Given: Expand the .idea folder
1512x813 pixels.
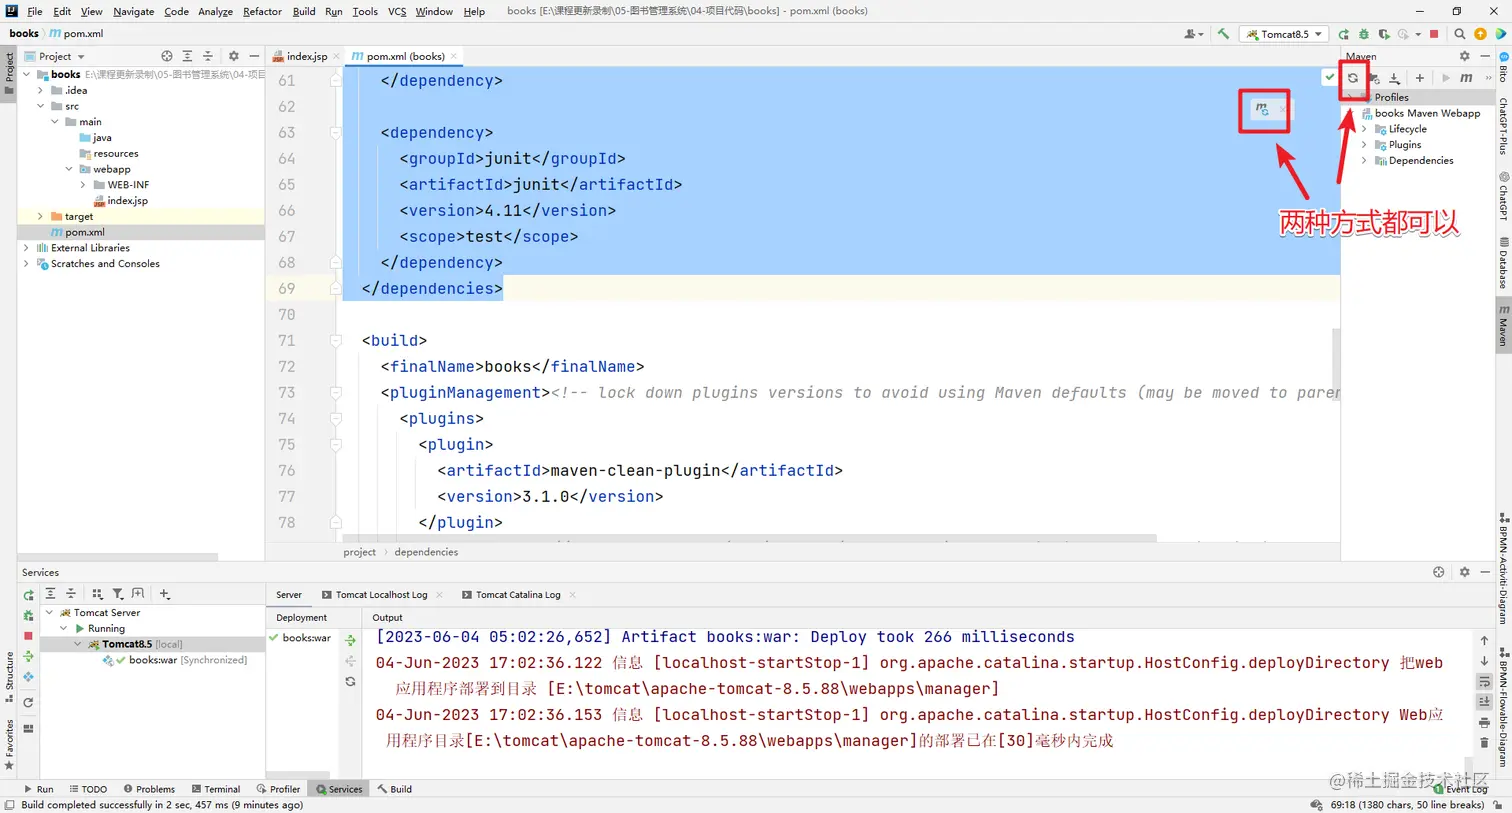Looking at the screenshot, I should 40,90.
